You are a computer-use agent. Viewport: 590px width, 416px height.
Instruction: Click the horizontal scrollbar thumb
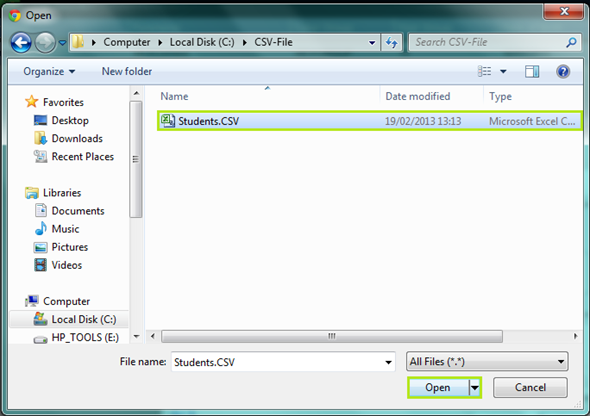click(332, 336)
